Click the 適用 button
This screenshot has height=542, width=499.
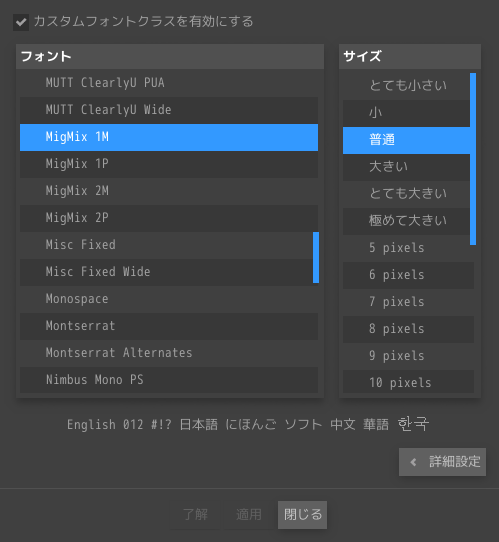pyautogui.click(x=249, y=515)
